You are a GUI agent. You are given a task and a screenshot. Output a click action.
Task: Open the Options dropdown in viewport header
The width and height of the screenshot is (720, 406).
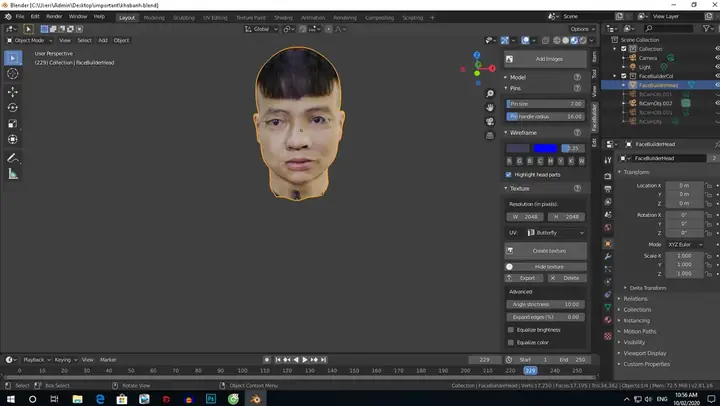582,29
